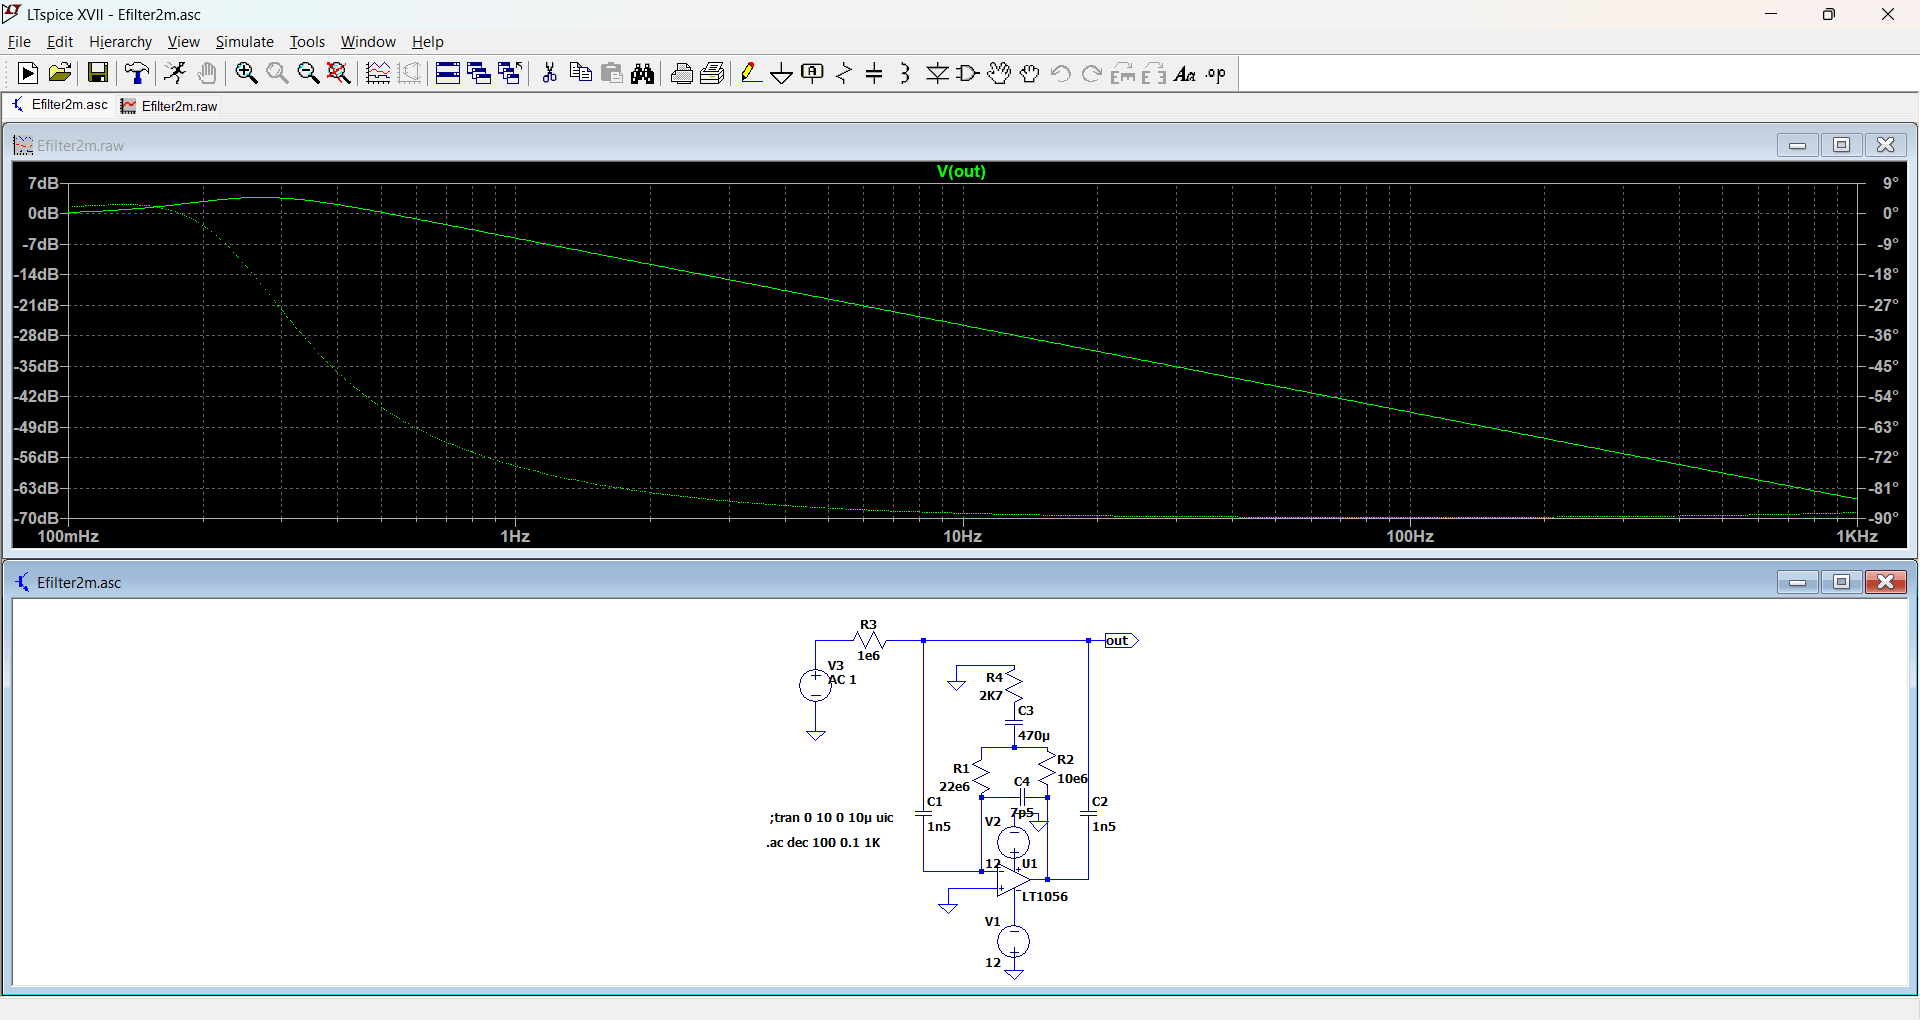Run the simulation with the running-man icon

click(175, 73)
